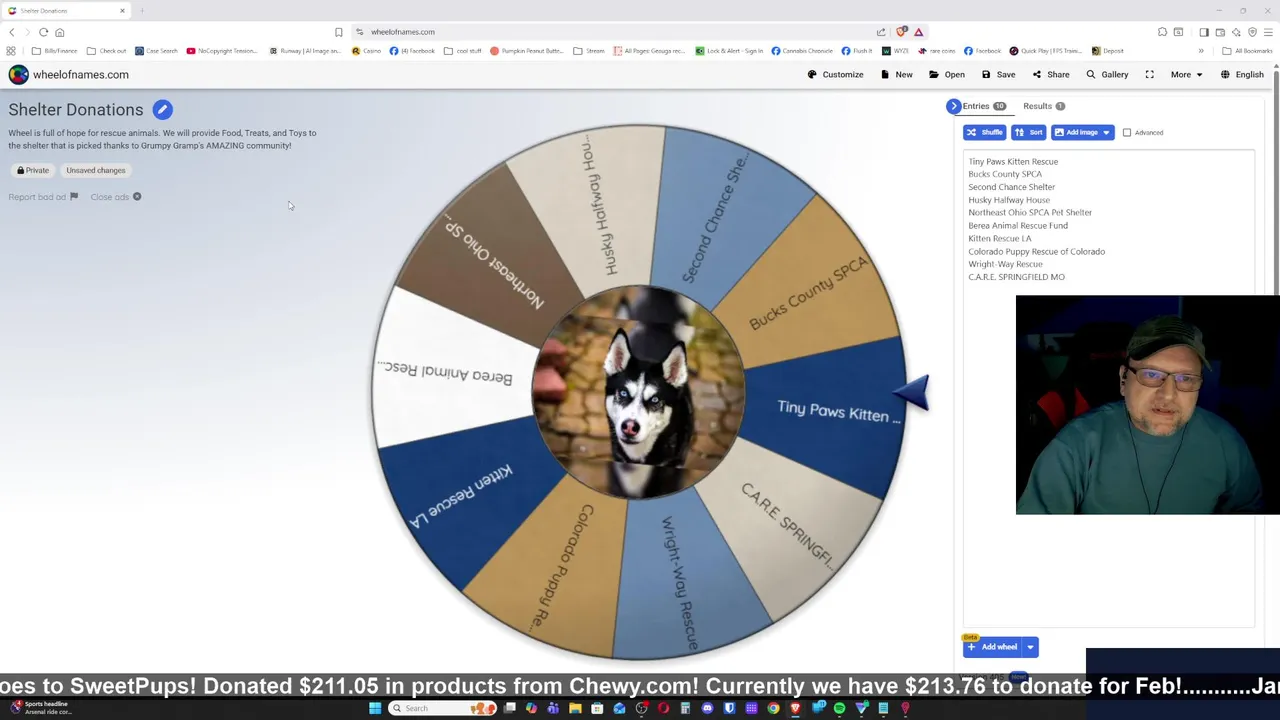
Task: Show more bookmarks with the chevron
Action: (1201, 51)
